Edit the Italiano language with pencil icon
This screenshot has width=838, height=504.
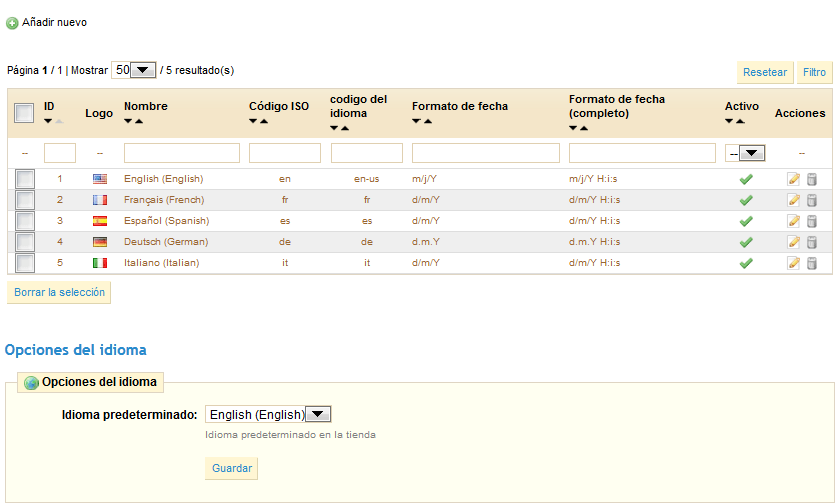click(794, 263)
